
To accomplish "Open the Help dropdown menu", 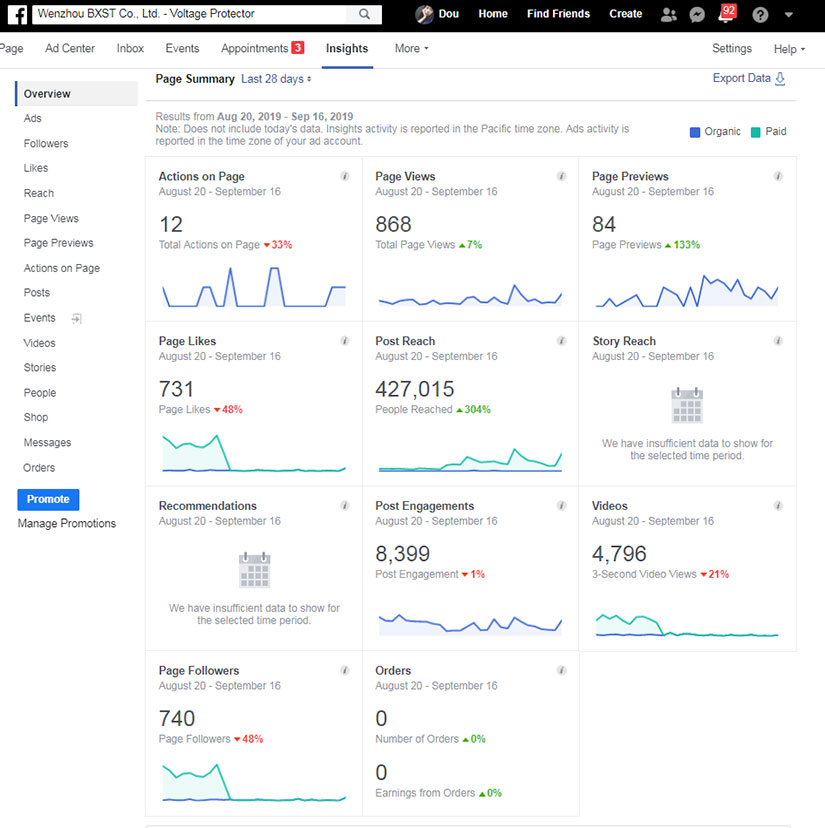I will point(789,49).
